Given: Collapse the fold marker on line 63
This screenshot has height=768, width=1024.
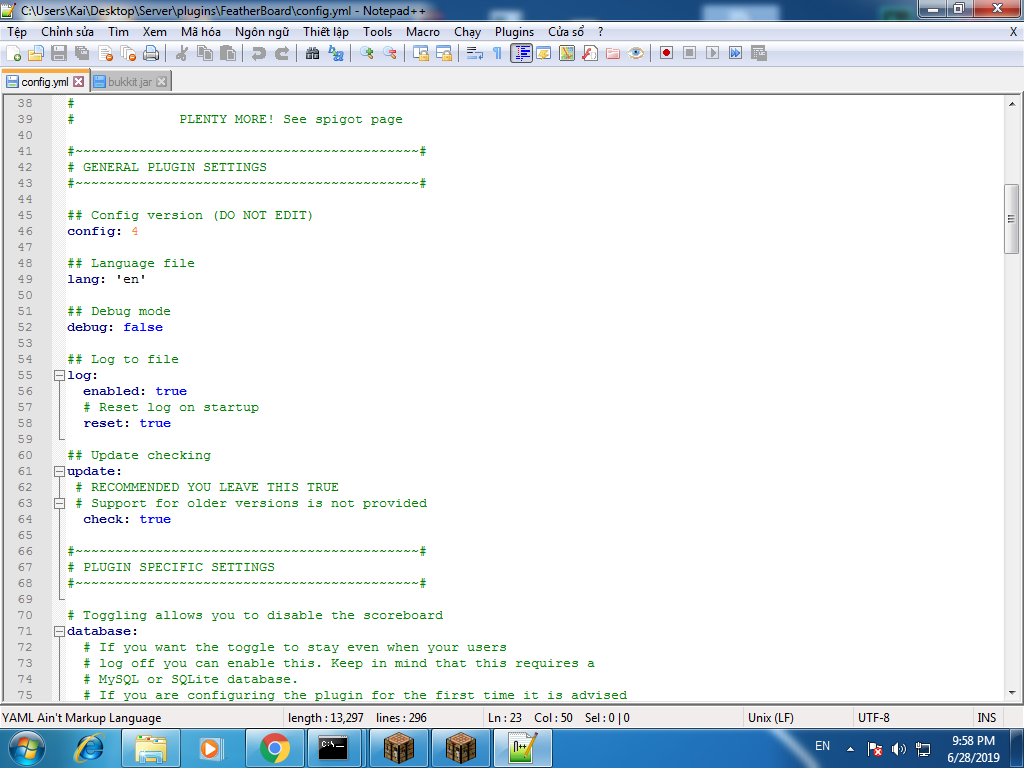Looking at the screenshot, I should pos(59,504).
